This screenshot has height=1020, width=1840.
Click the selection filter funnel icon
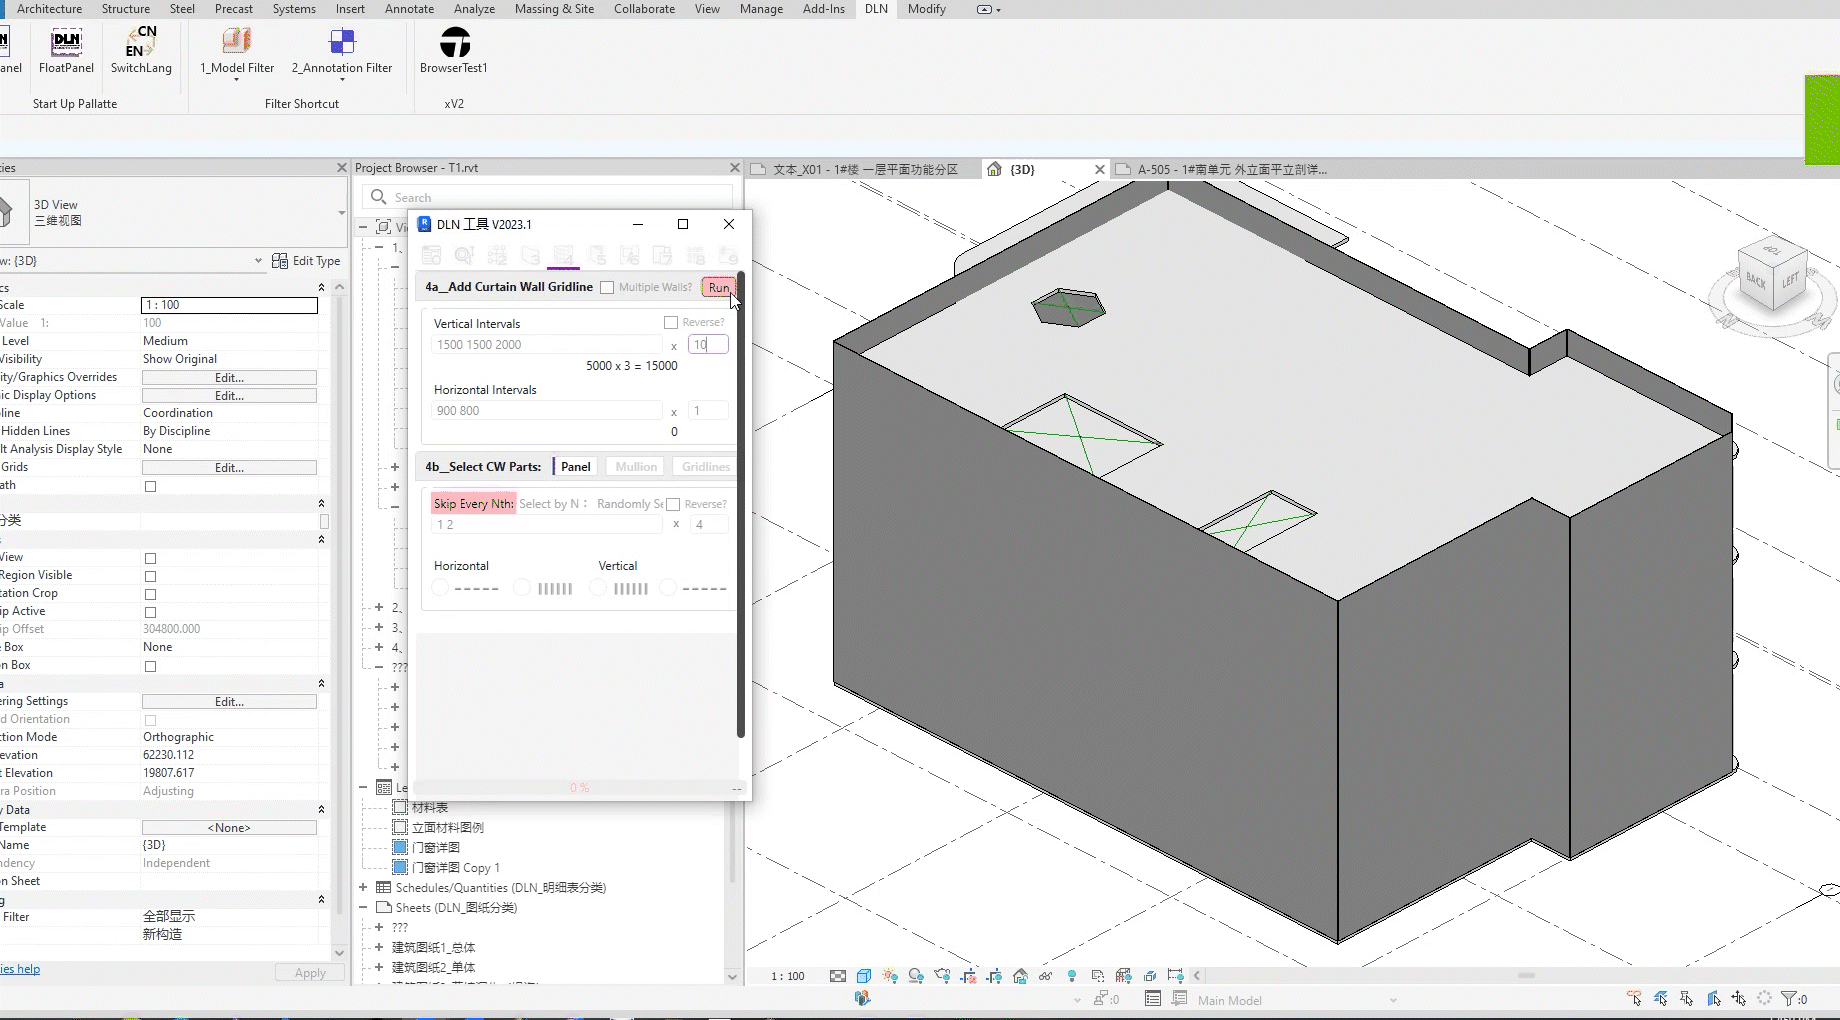click(x=1790, y=998)
